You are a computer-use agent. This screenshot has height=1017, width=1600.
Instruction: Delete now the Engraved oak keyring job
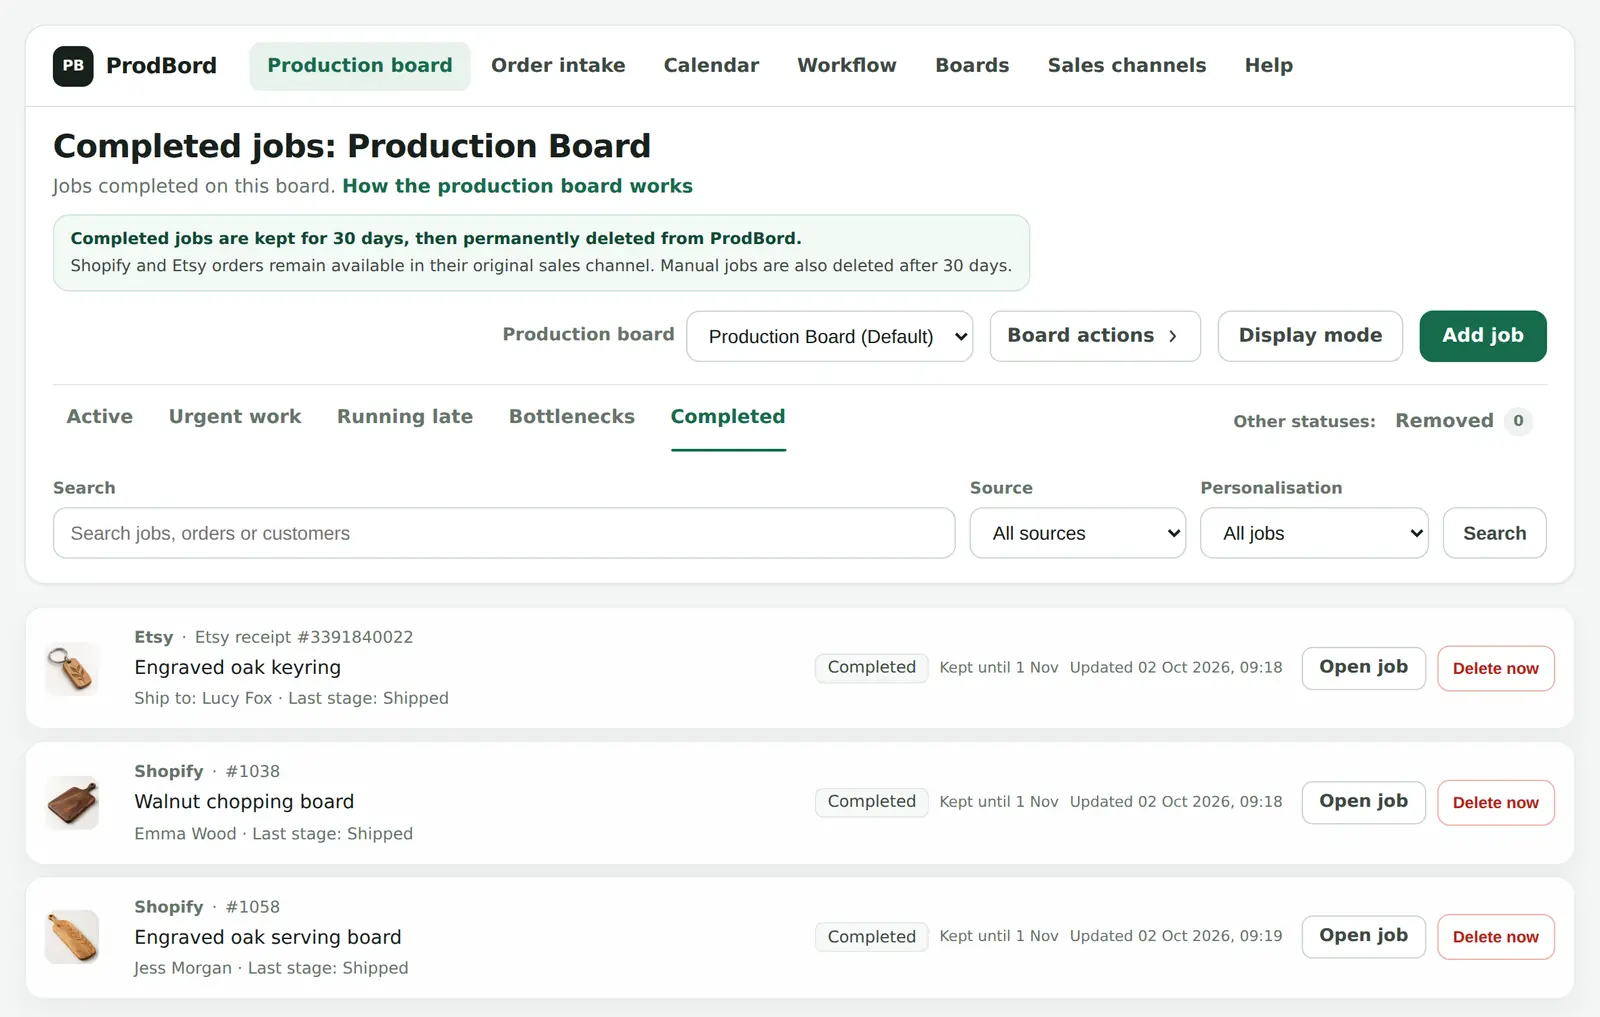click(1496, 668)
